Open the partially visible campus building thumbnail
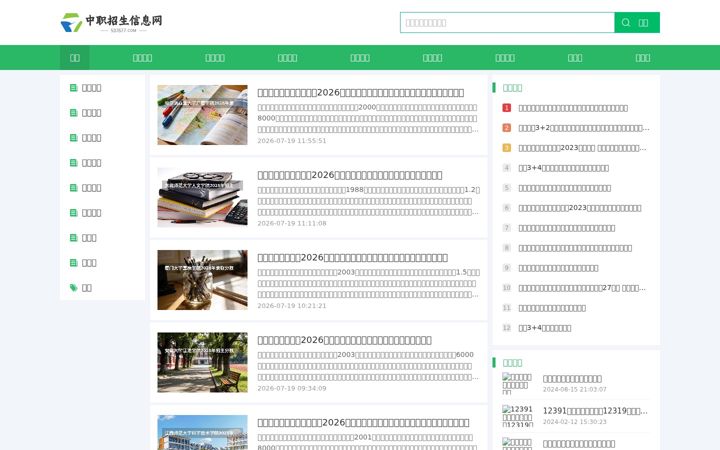 202,433
